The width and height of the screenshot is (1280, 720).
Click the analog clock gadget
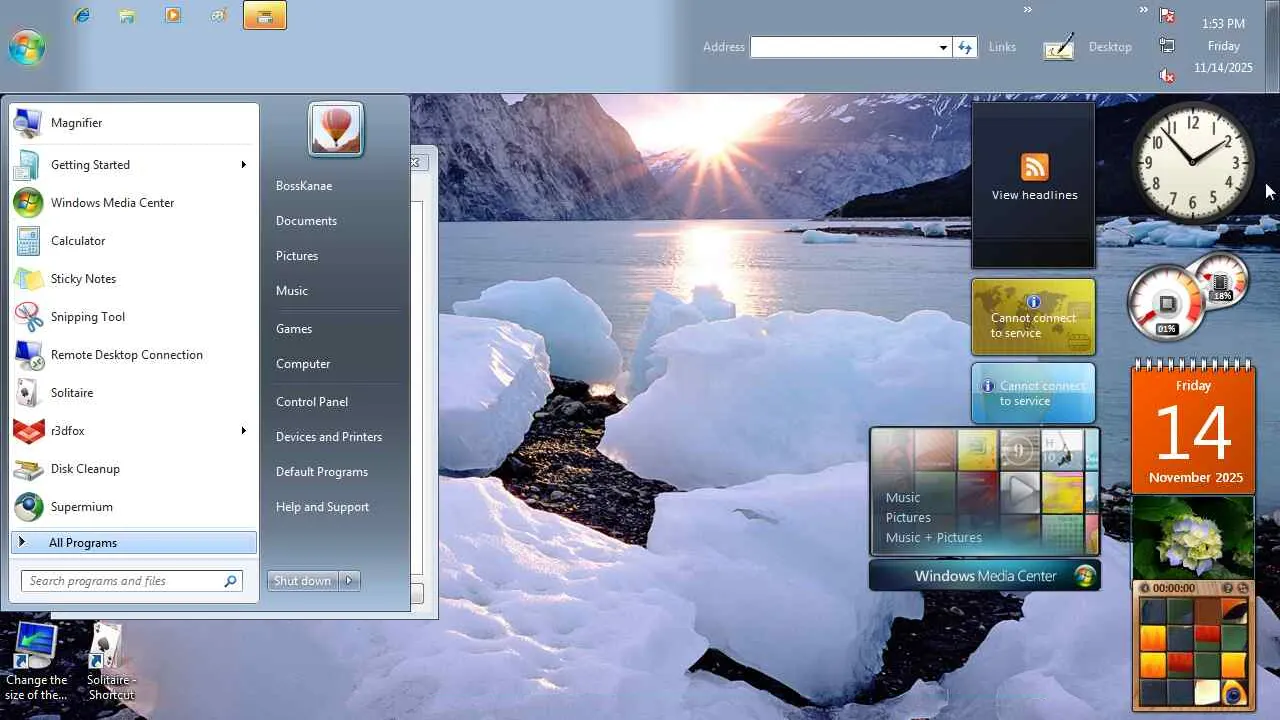pyautogui.click(x=1193, y=161)
